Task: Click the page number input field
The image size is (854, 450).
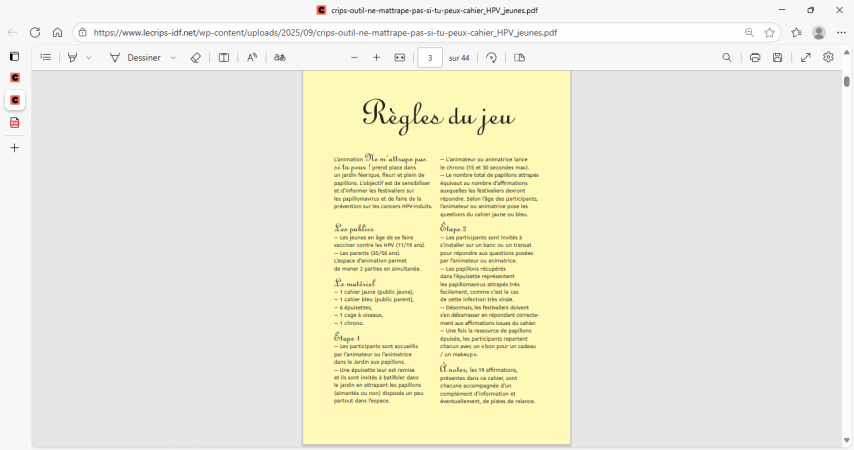Action: (x=429, y=58)
